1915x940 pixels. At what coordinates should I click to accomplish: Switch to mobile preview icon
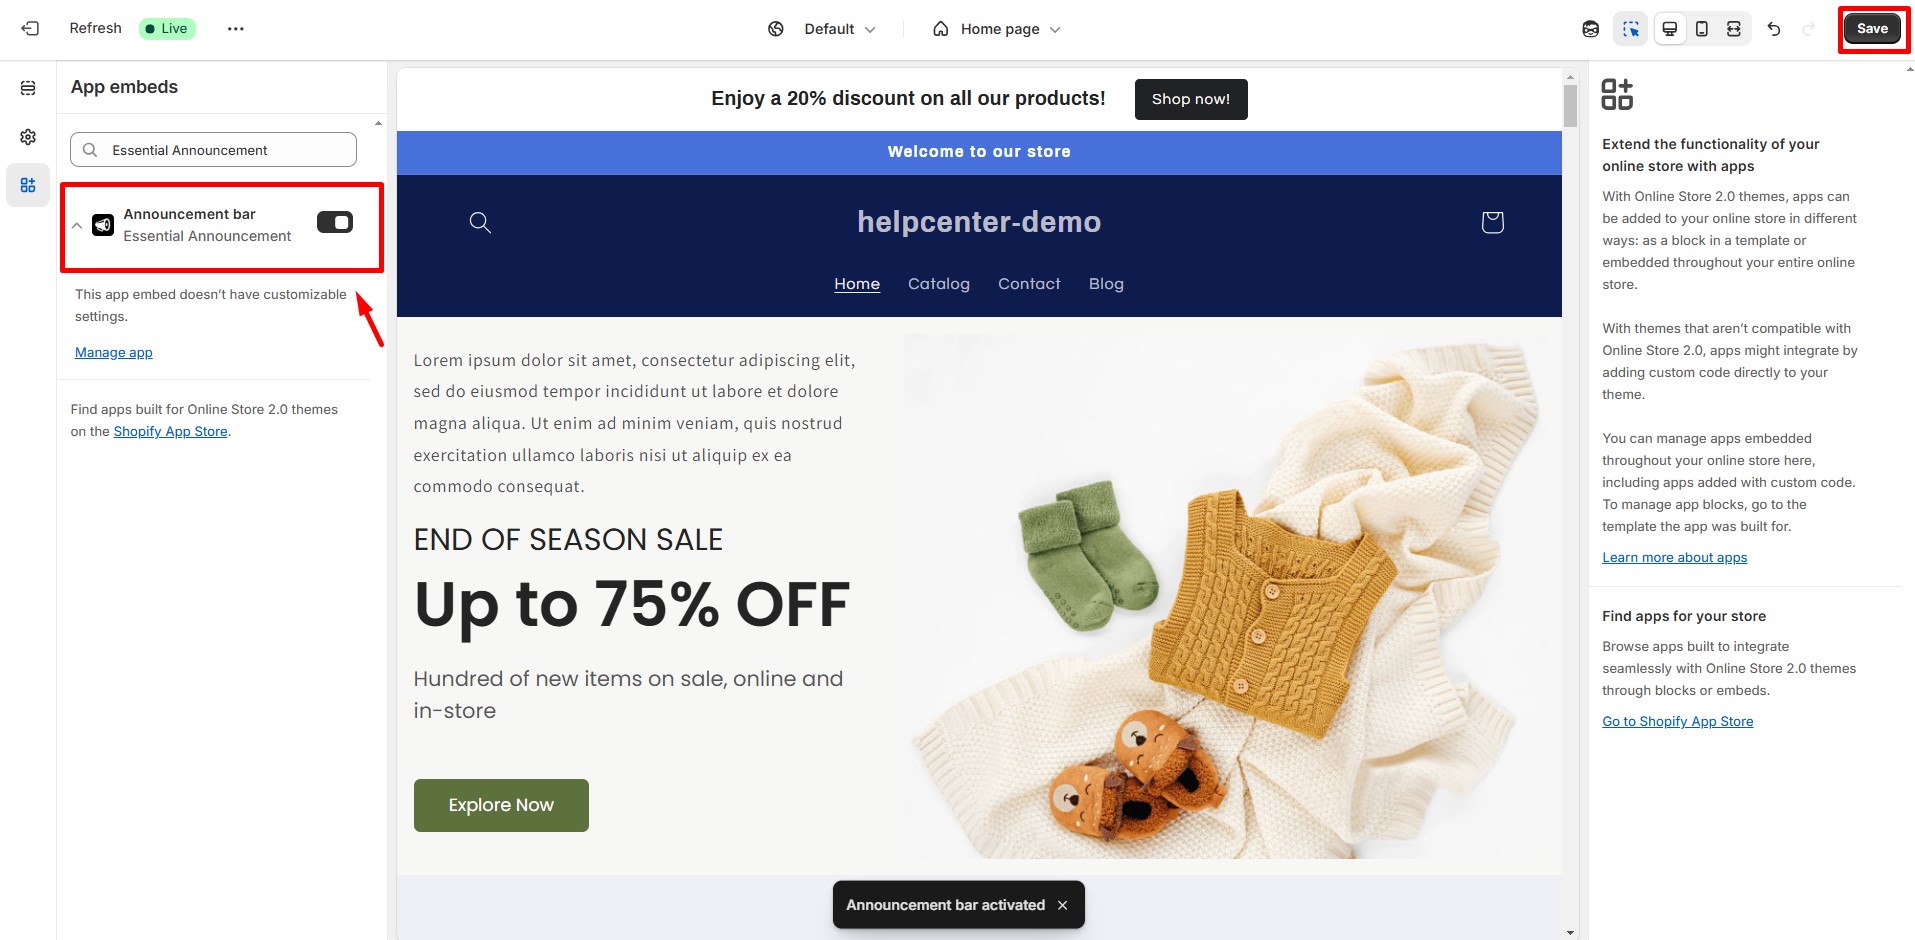1701,29
